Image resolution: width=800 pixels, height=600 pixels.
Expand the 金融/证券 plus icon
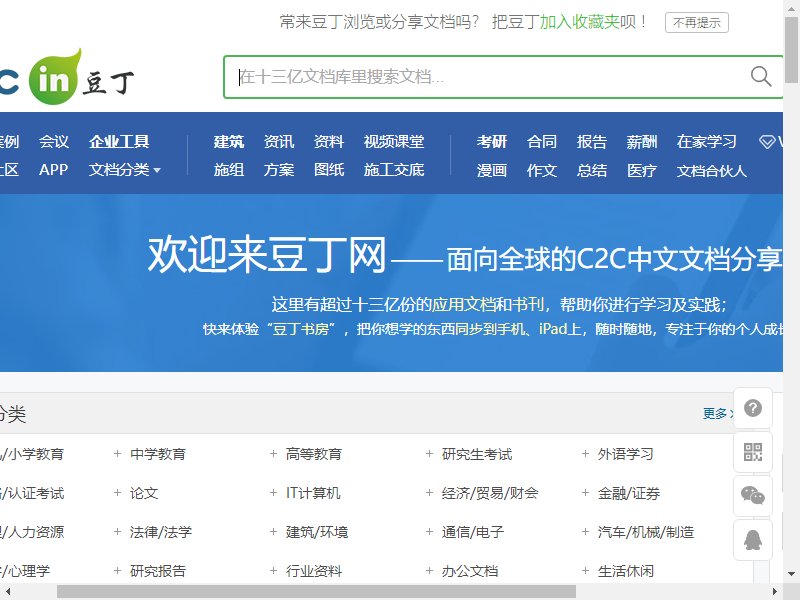tap(585, 493)
